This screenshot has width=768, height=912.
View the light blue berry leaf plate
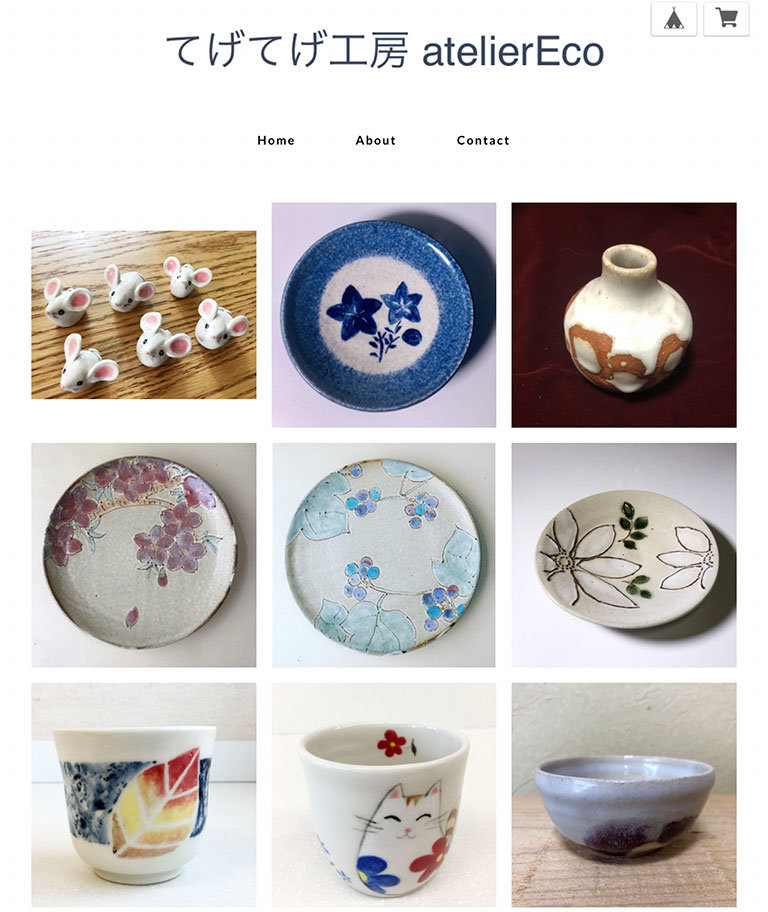coord(384,555)
